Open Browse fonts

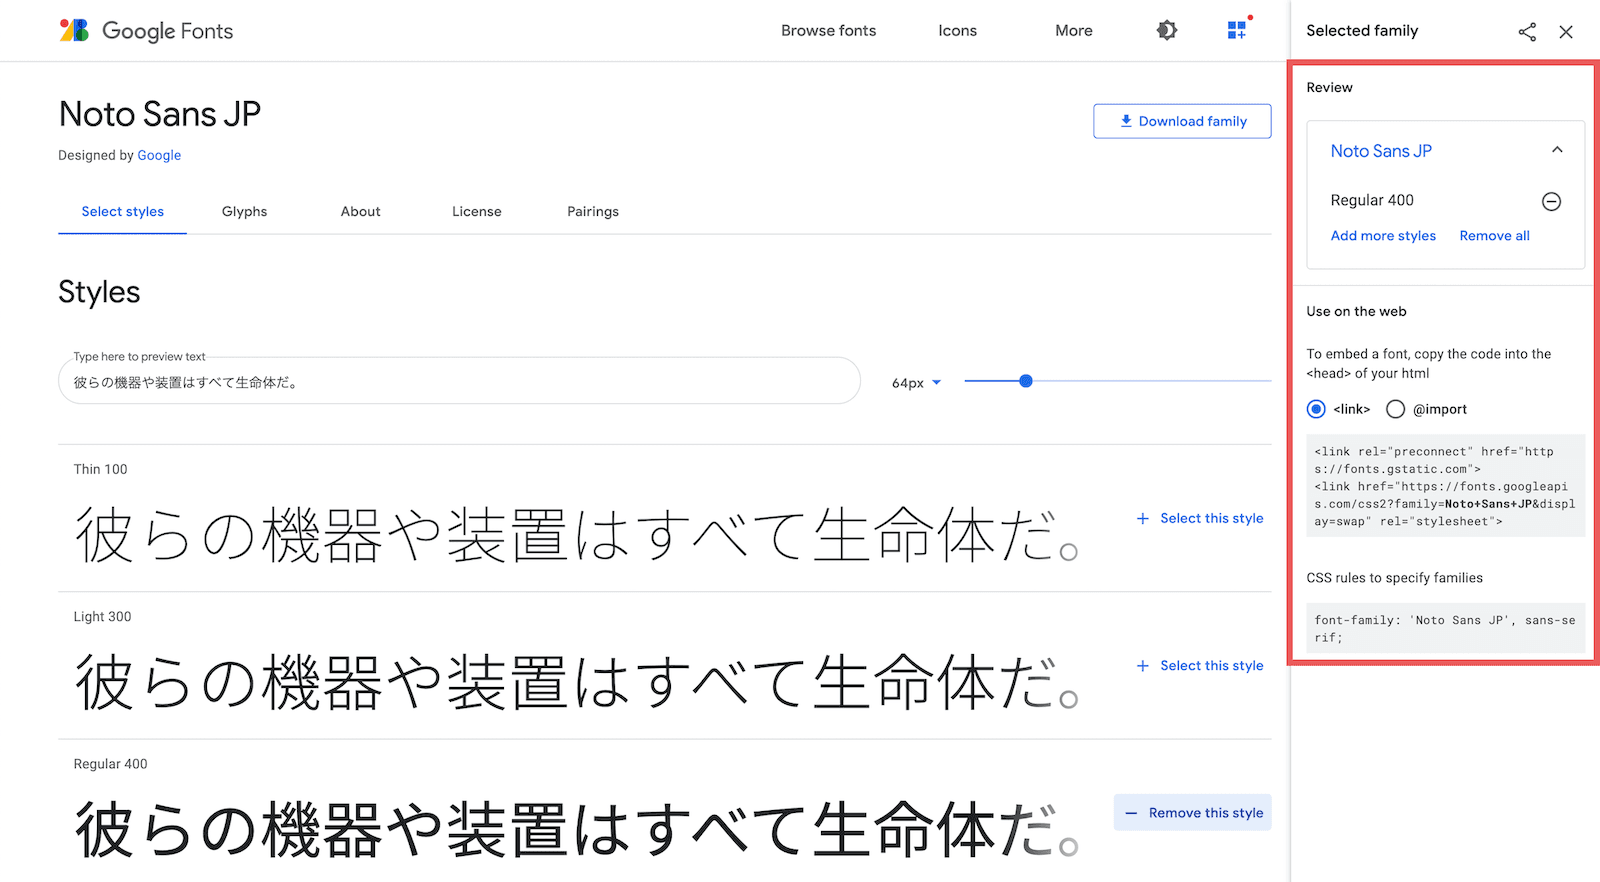(x=828, y=31)
